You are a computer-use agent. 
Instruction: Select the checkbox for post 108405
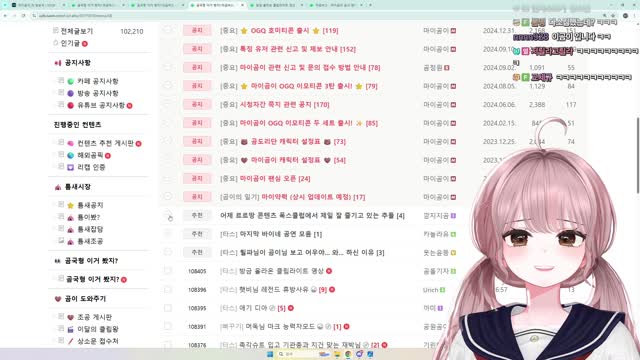click(x=168, y=271)
